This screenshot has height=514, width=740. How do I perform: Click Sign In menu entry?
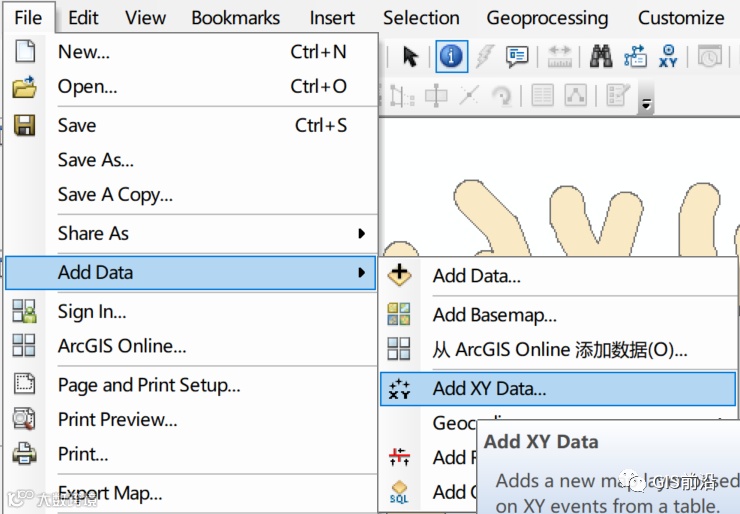[x=92, y=311]
